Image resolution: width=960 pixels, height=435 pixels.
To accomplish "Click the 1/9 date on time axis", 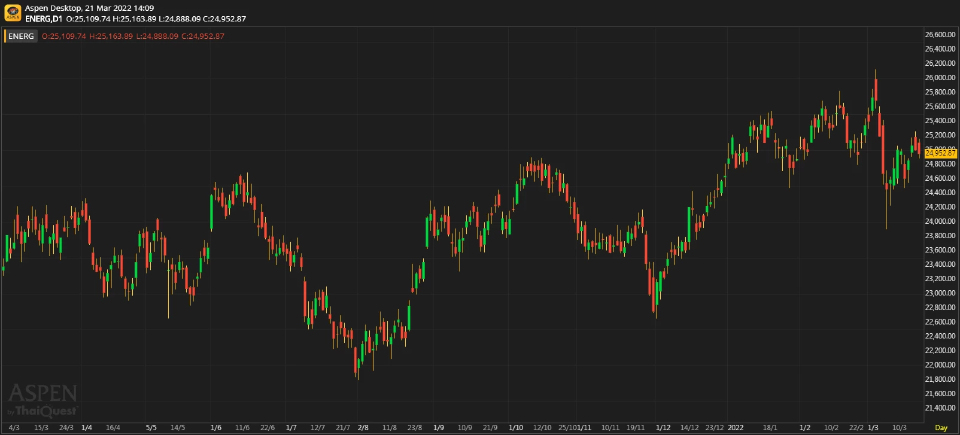I will tap(438, 427).
